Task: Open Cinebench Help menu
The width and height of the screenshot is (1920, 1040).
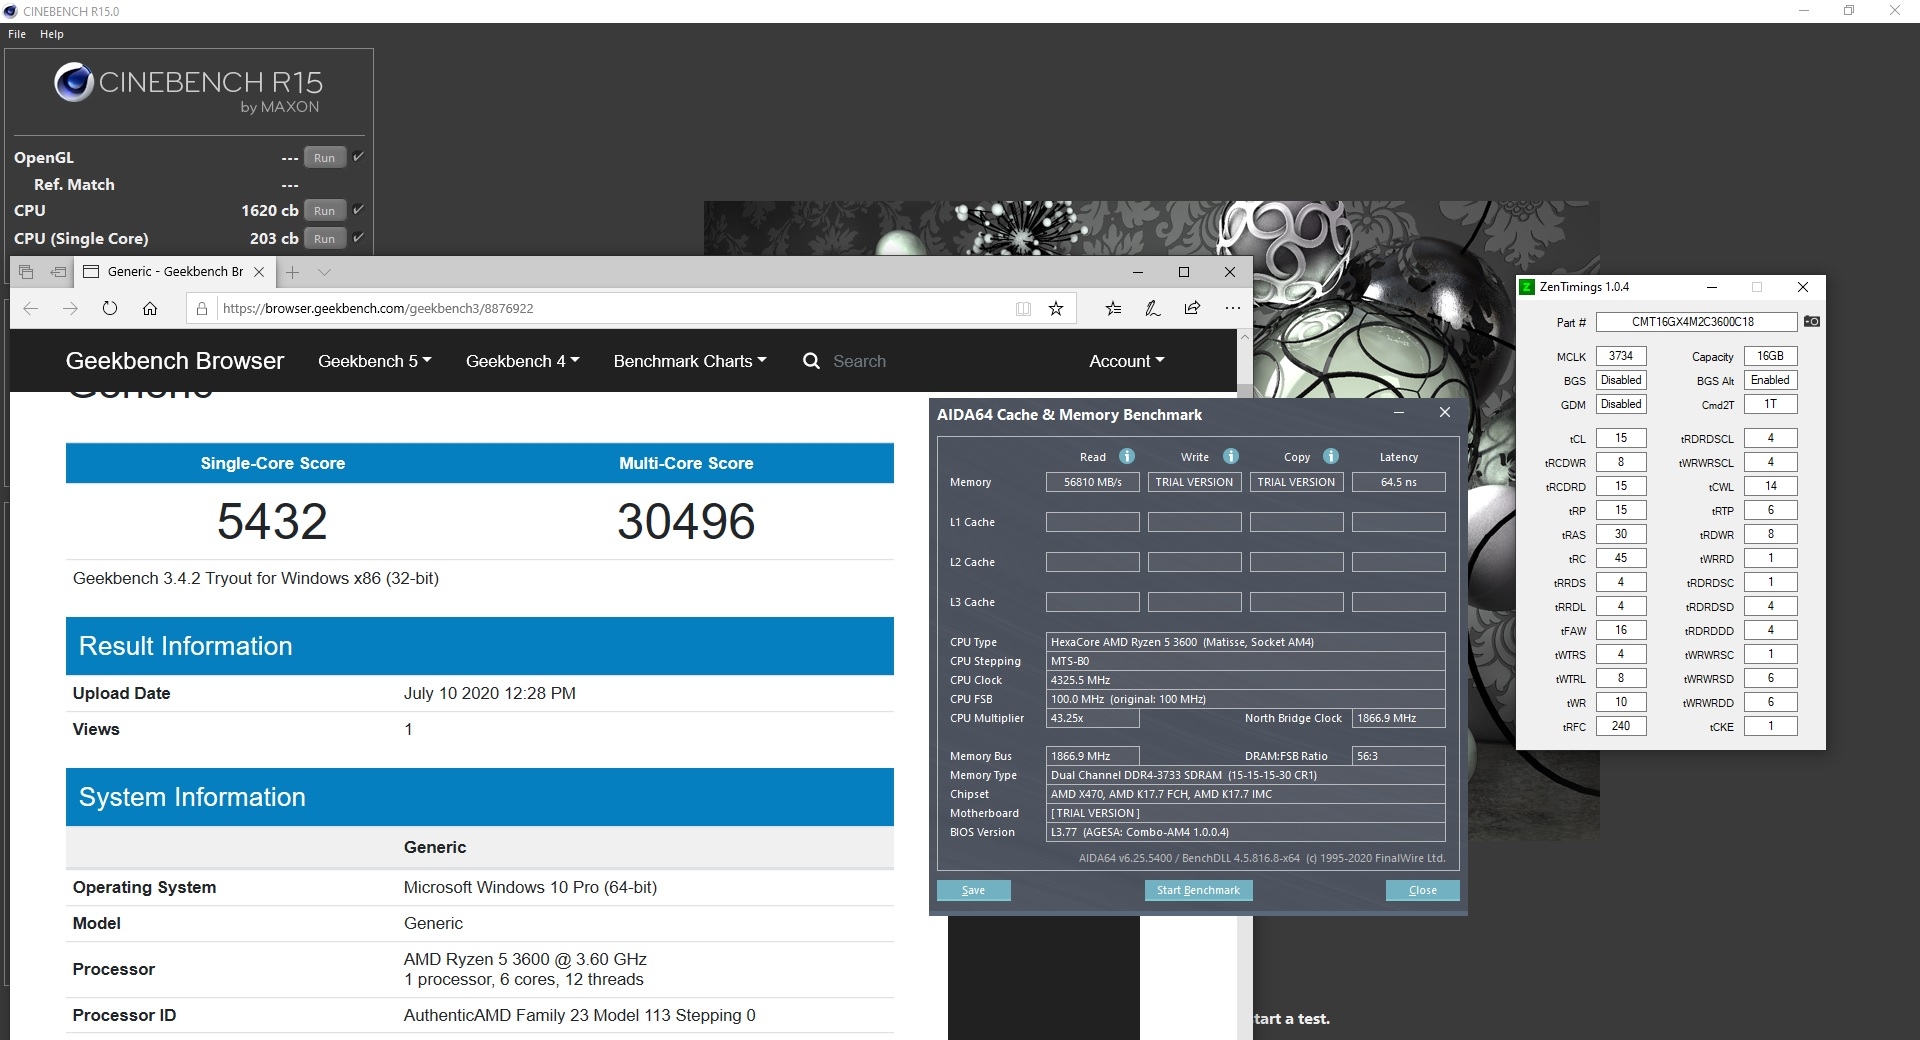Action: pos(52,34)
